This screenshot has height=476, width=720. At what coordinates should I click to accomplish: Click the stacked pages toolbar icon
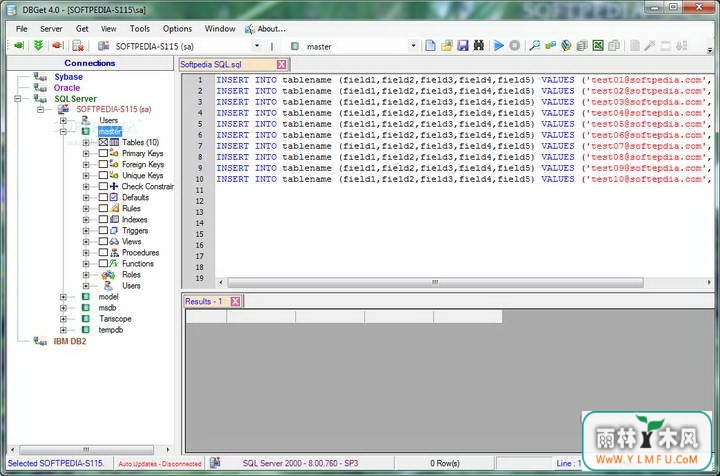[582, 46]
